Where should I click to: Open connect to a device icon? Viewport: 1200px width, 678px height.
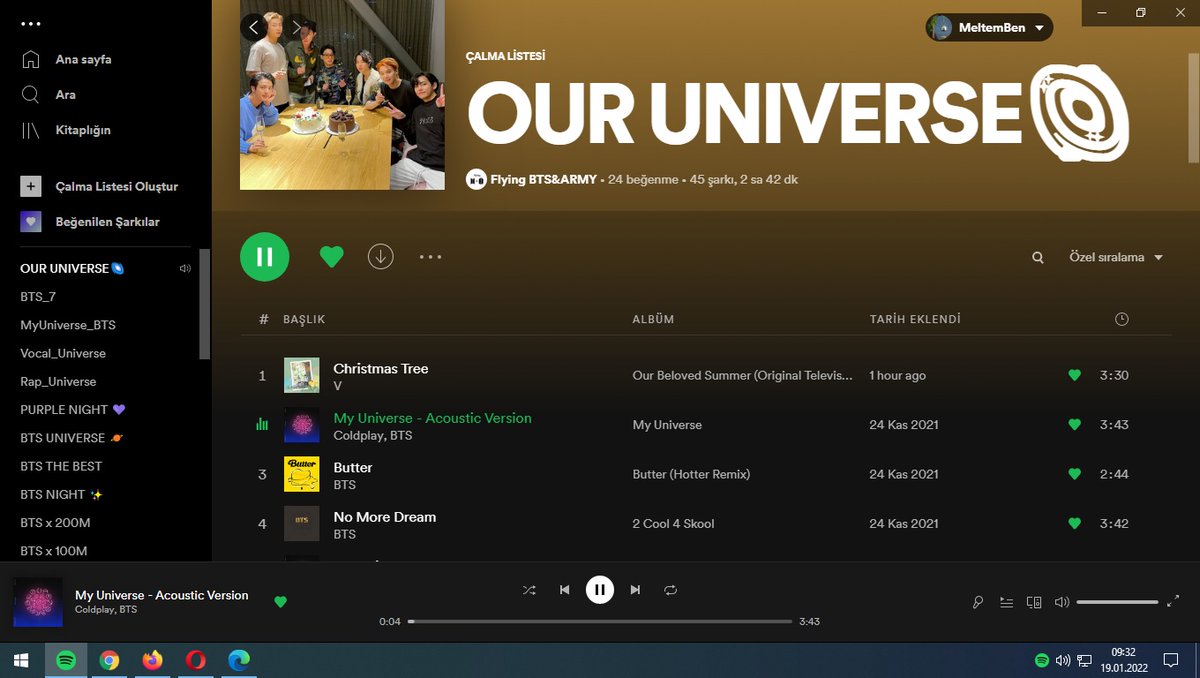coord(1035,602)
